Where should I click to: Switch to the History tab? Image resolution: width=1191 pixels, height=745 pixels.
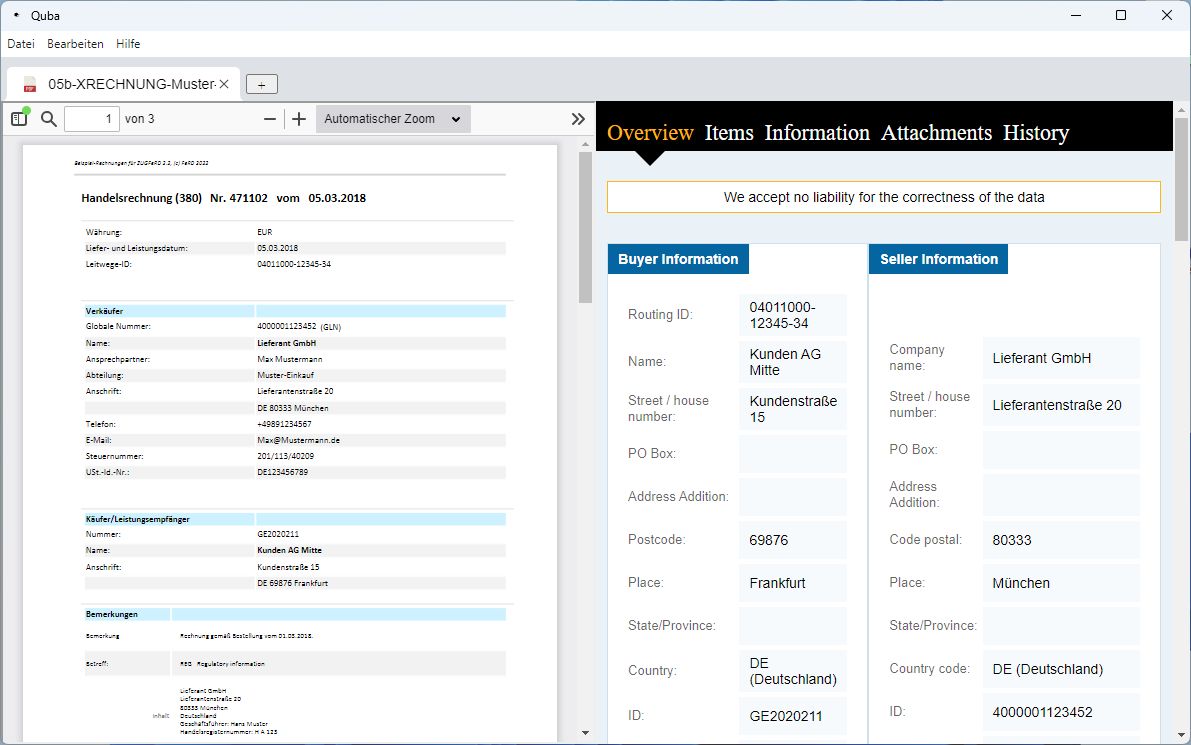click(1036, 133)
